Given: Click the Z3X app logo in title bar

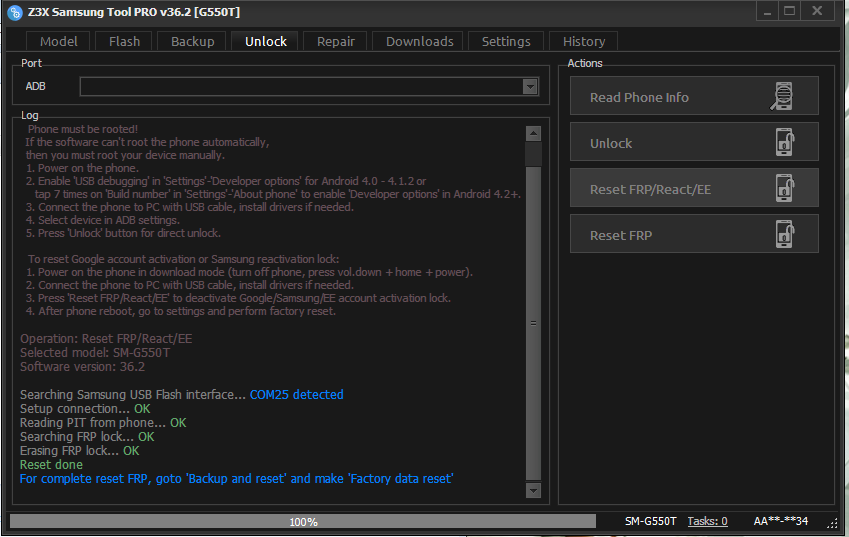Looking at the screenshot, I should click(x=15, y=12).
